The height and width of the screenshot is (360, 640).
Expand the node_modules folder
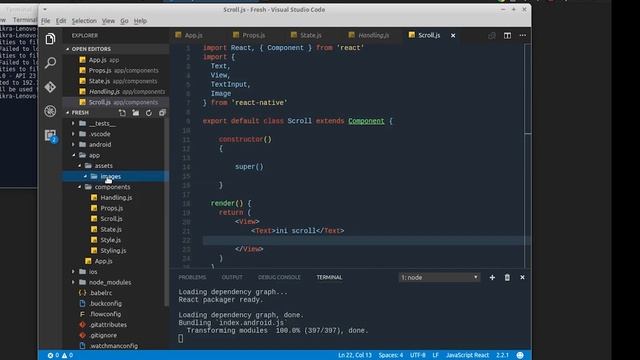coord(110,282)
